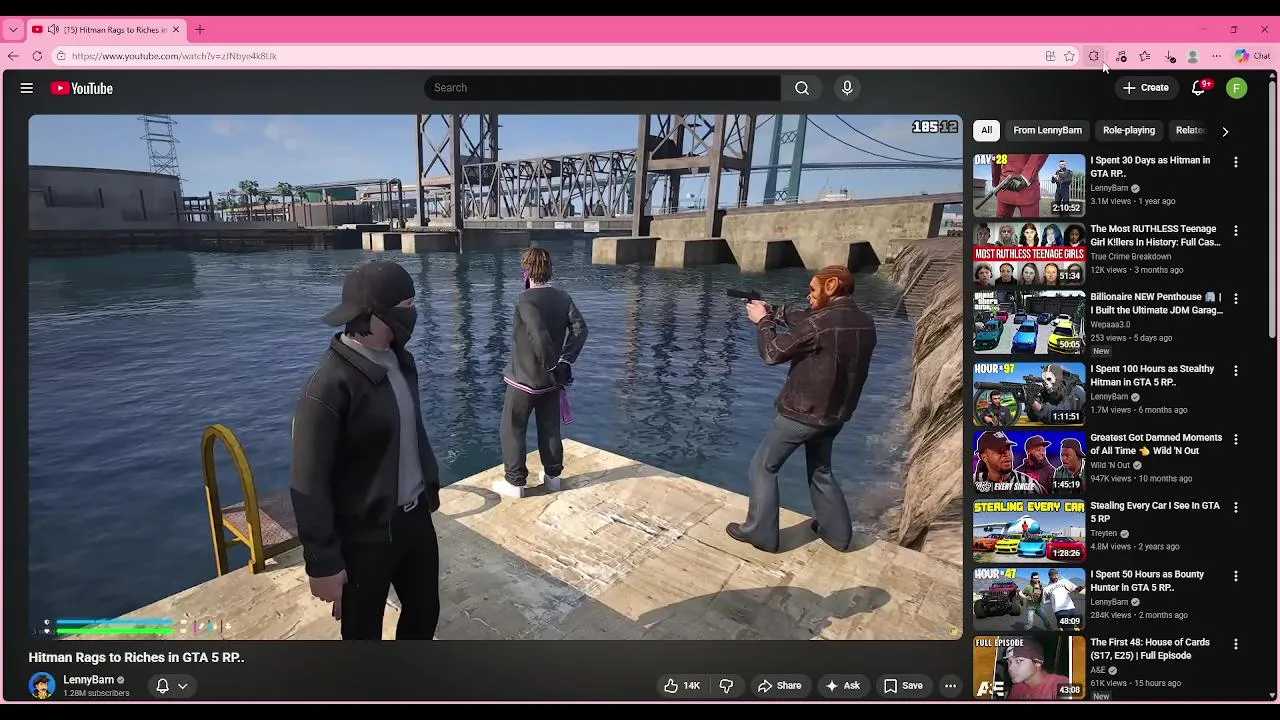This screenshot has width=1280, height=720.
Task: Open browser profile icon
Action: click(x=1193, y=56)
